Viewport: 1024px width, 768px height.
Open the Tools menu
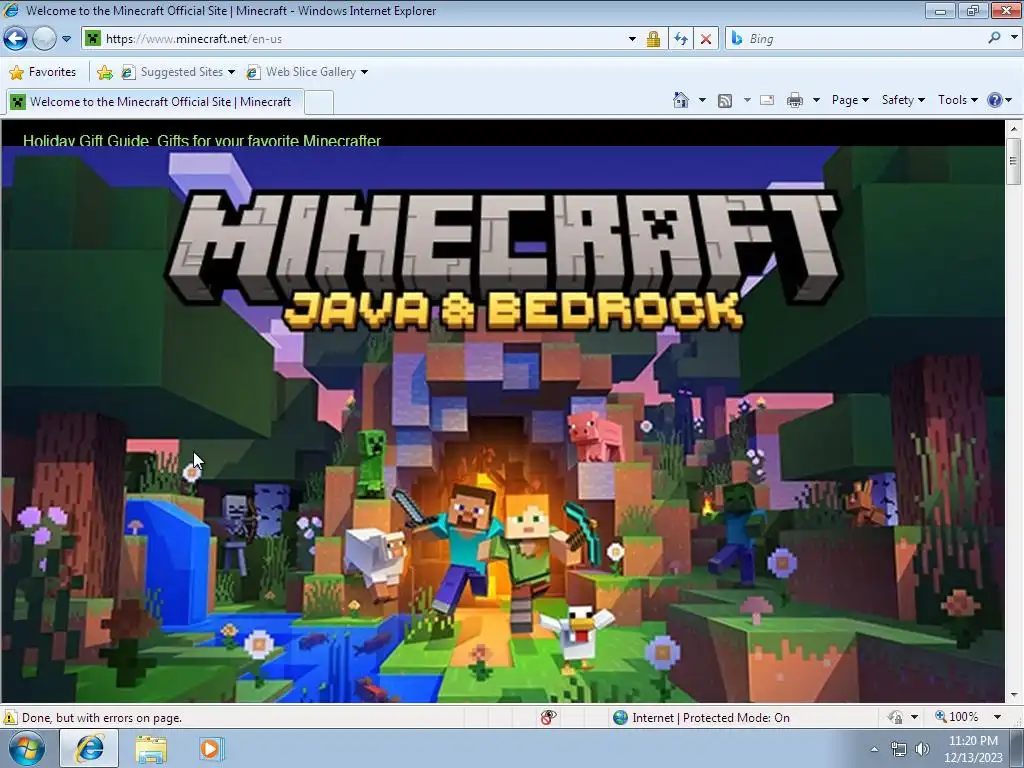click(957, 100)
